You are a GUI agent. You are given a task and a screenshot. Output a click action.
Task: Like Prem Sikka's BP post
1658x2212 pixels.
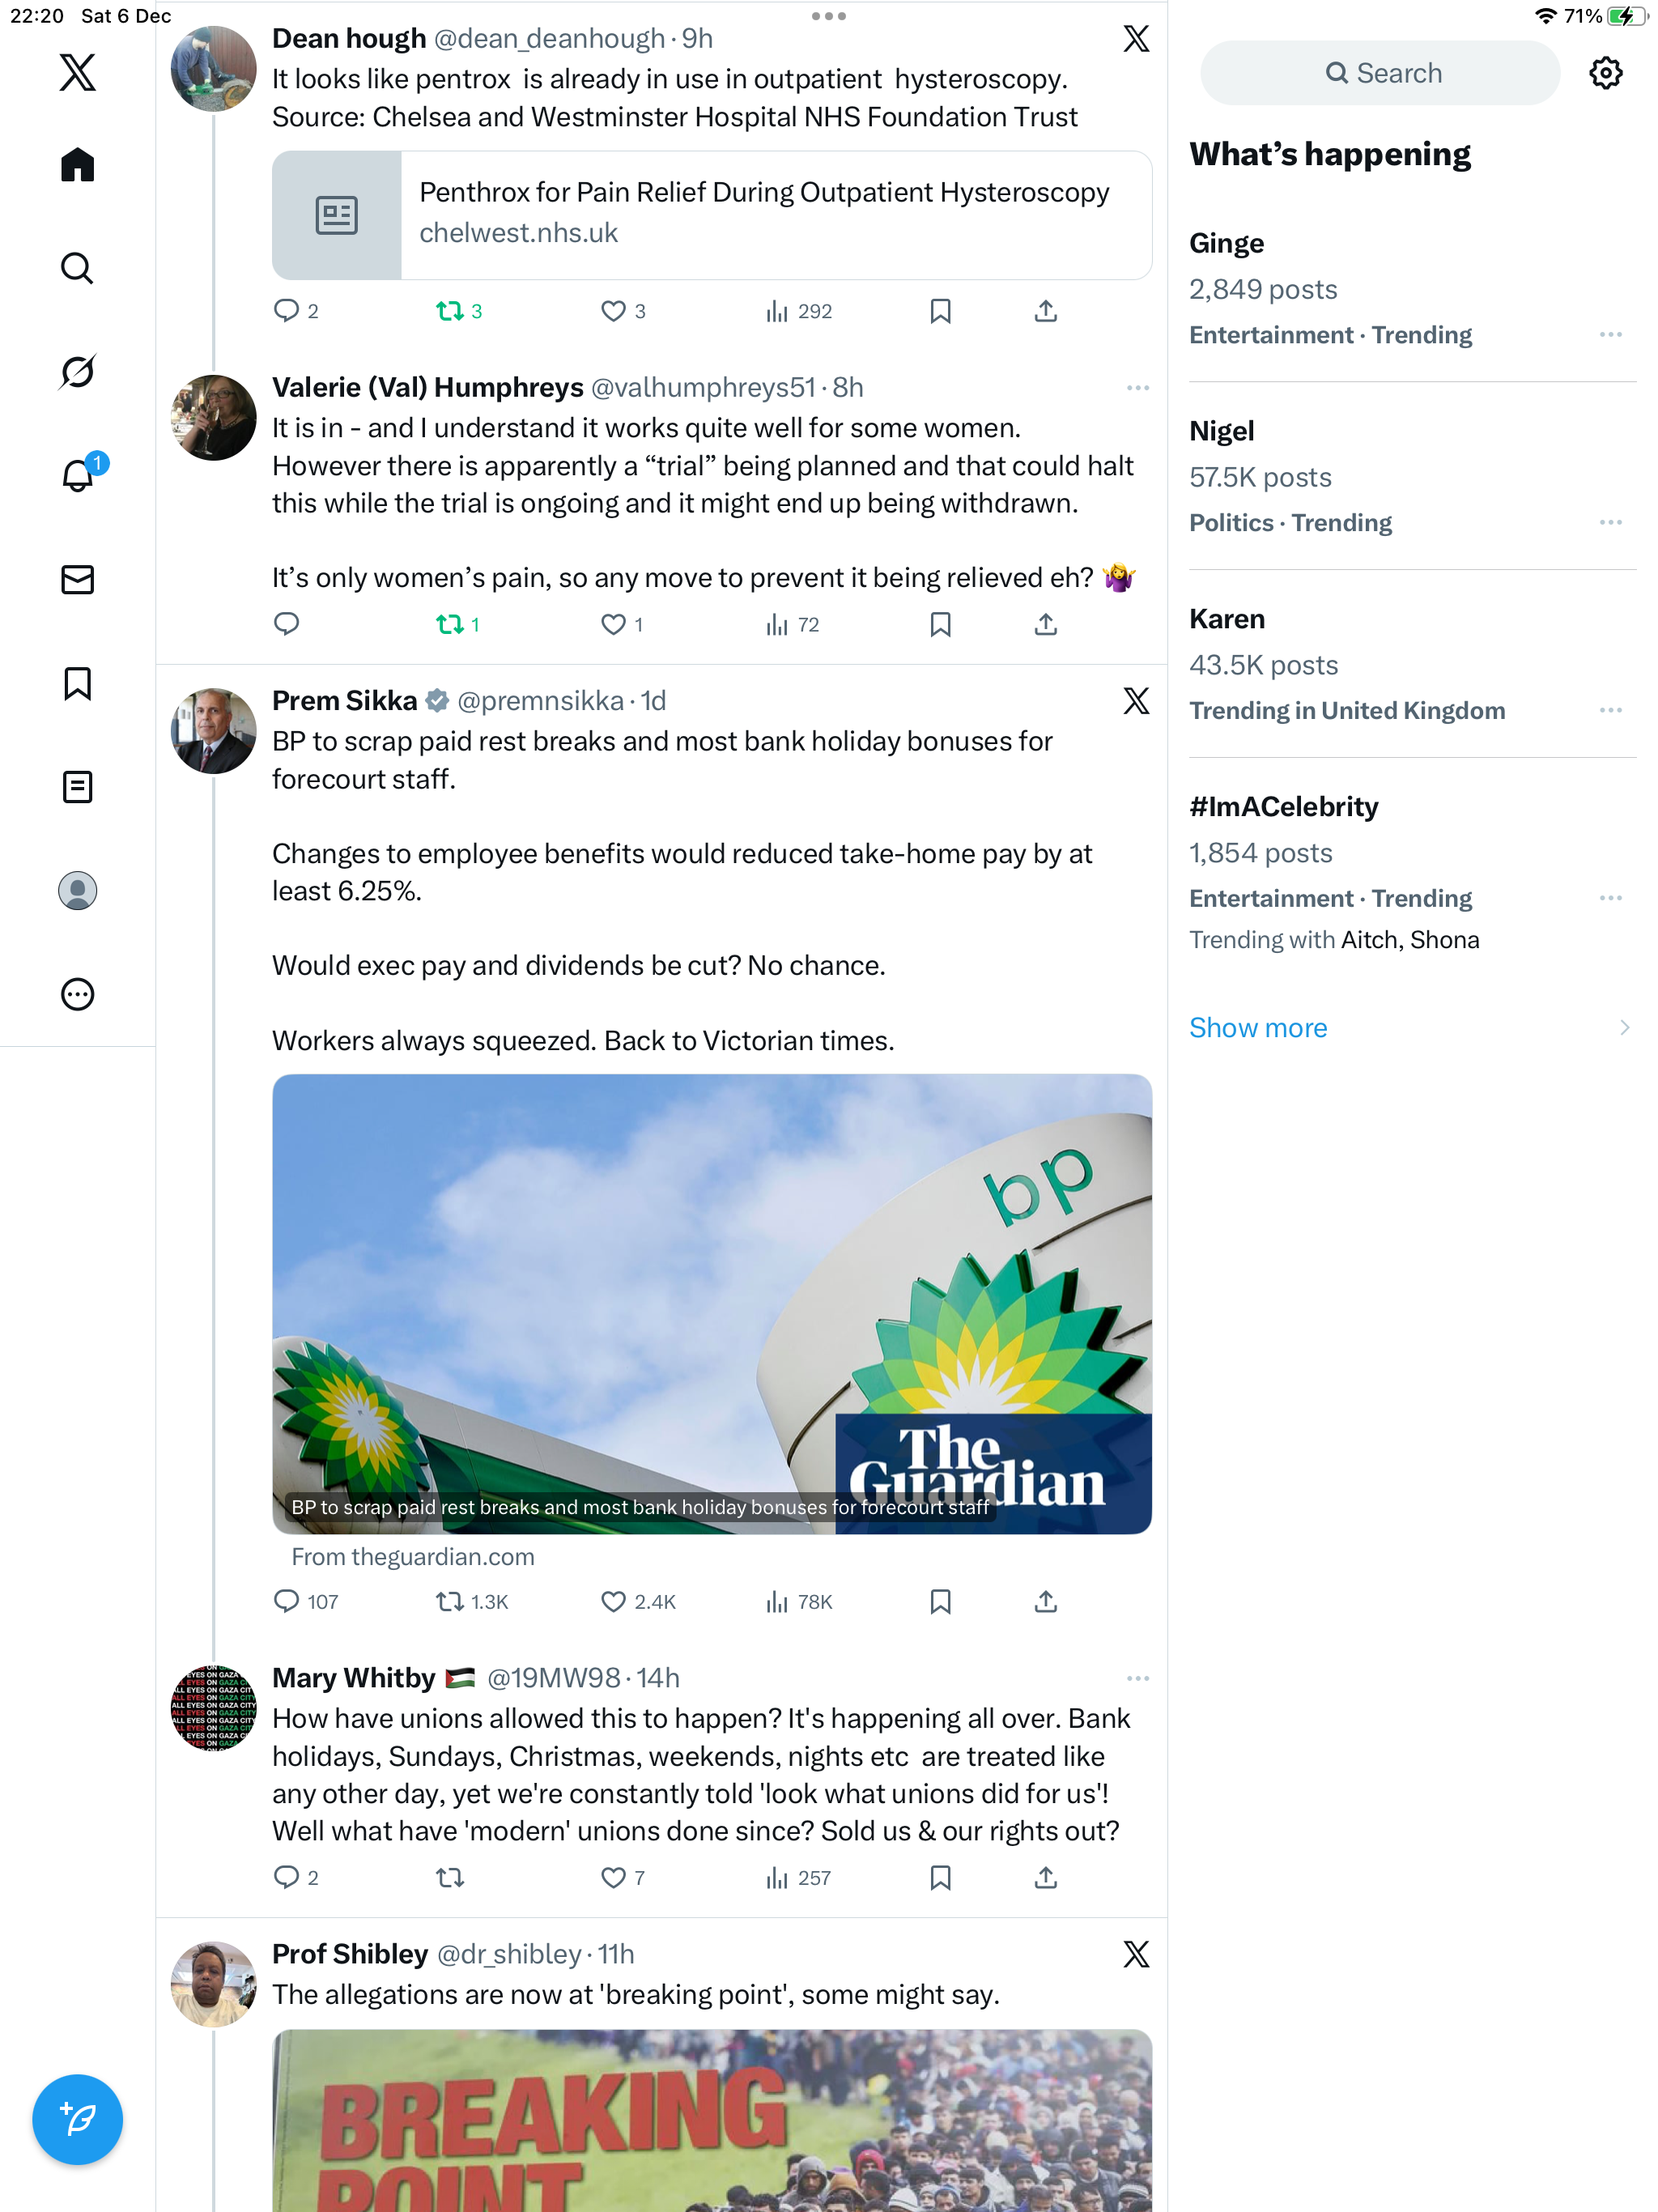613,1602
